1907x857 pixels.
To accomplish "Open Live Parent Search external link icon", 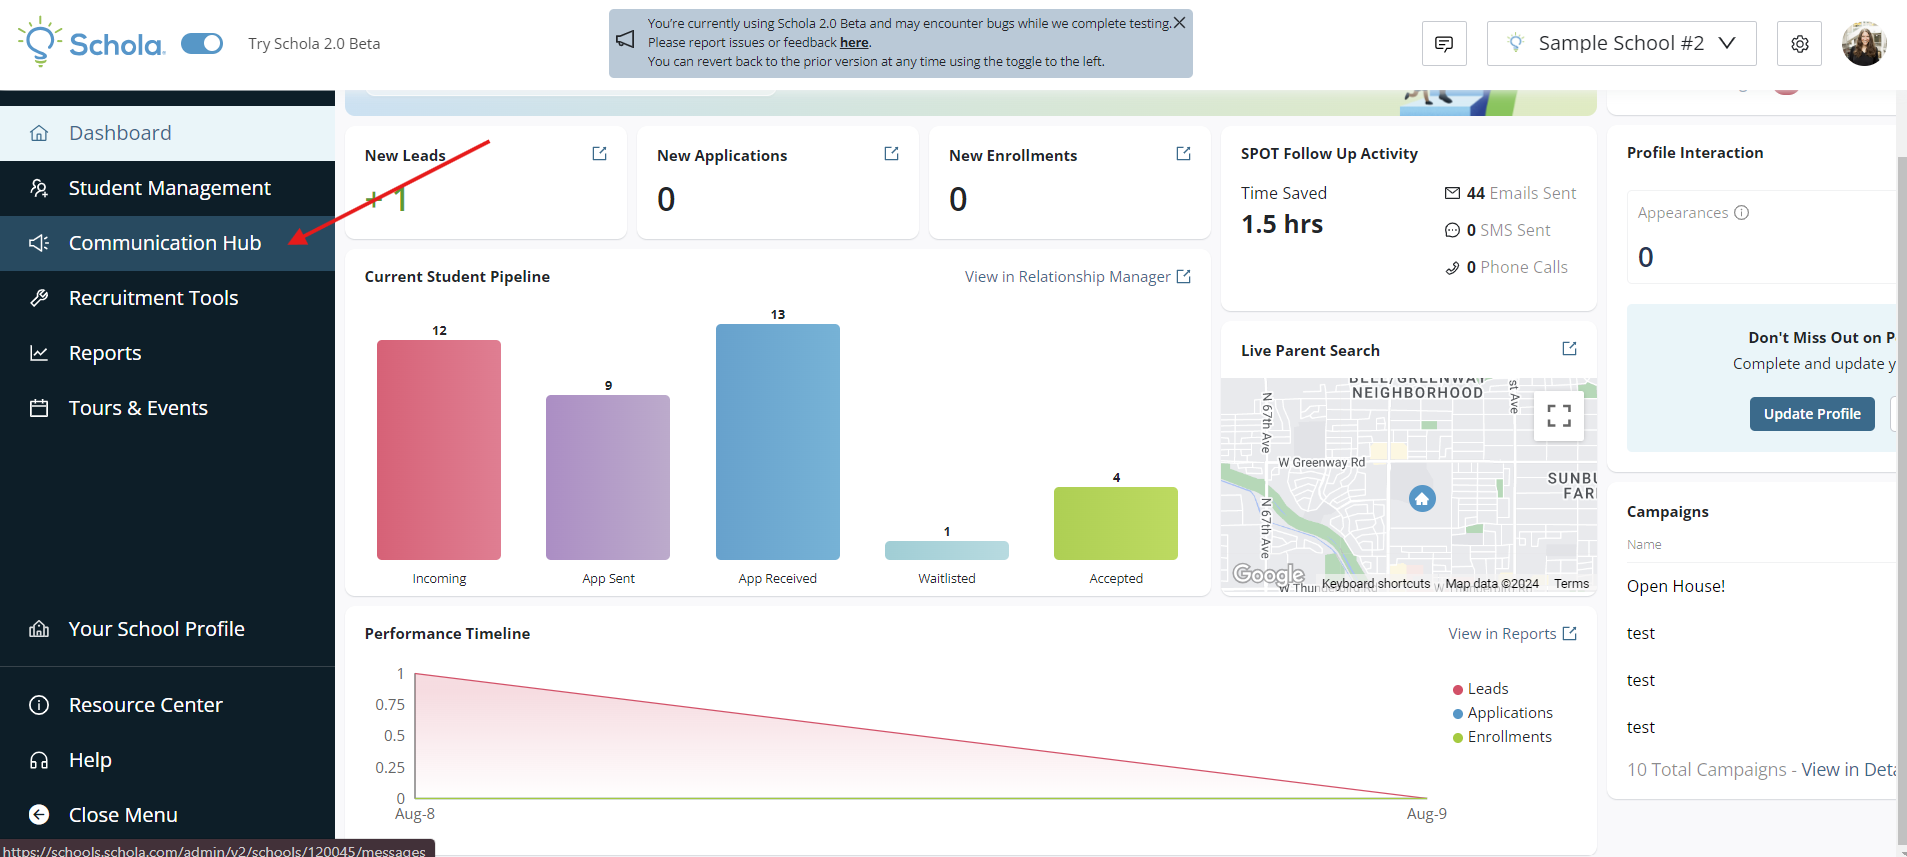I will (x=1569, y=348).
